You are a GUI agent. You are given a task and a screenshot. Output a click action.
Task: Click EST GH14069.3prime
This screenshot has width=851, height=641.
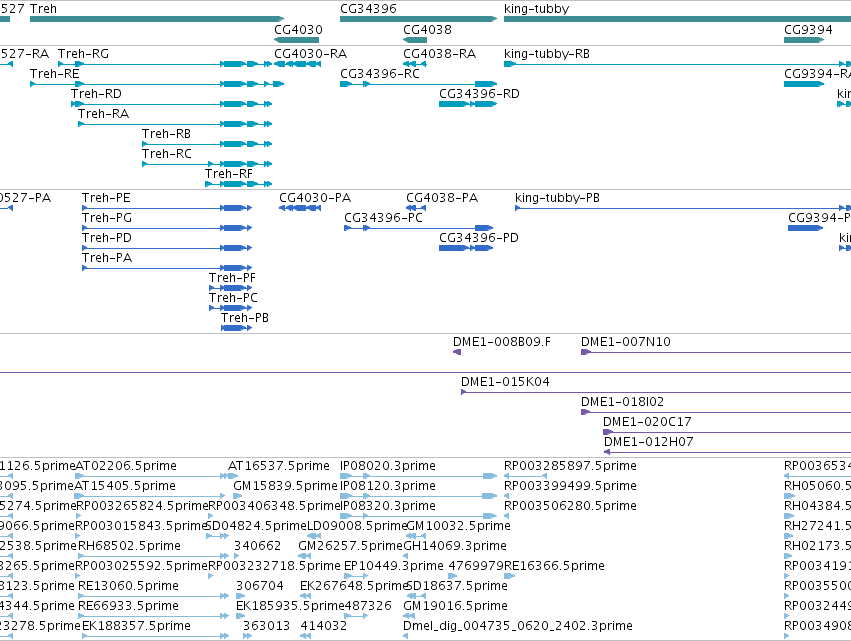point(405,556)
